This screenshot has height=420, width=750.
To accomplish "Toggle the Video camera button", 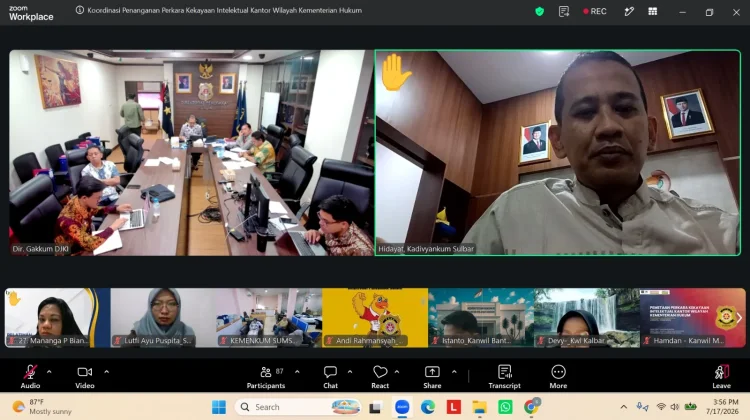I will click(x=85, y=376).
